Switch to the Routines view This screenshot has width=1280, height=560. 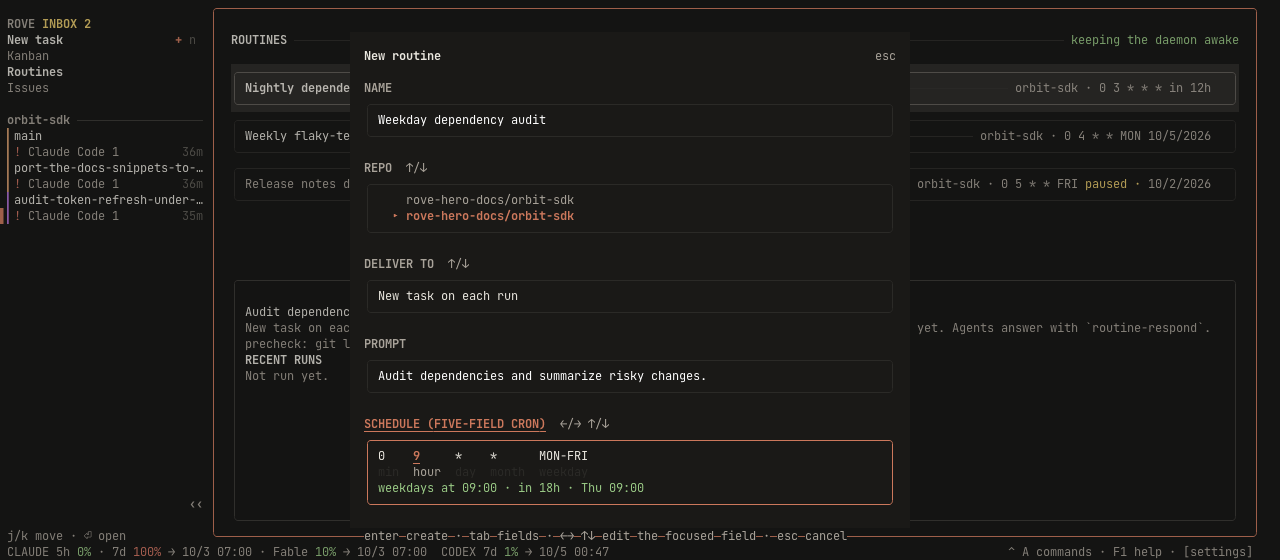(x=35, y=72)
